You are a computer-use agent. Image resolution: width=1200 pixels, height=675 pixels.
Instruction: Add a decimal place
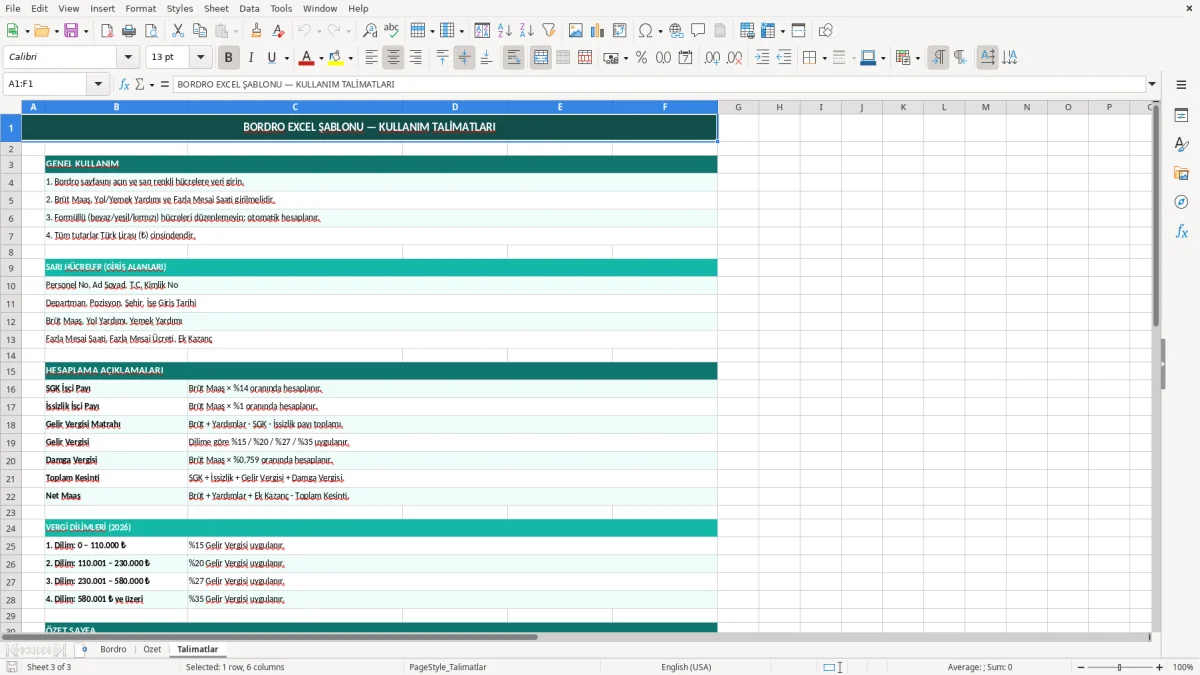tap(712, 58)
